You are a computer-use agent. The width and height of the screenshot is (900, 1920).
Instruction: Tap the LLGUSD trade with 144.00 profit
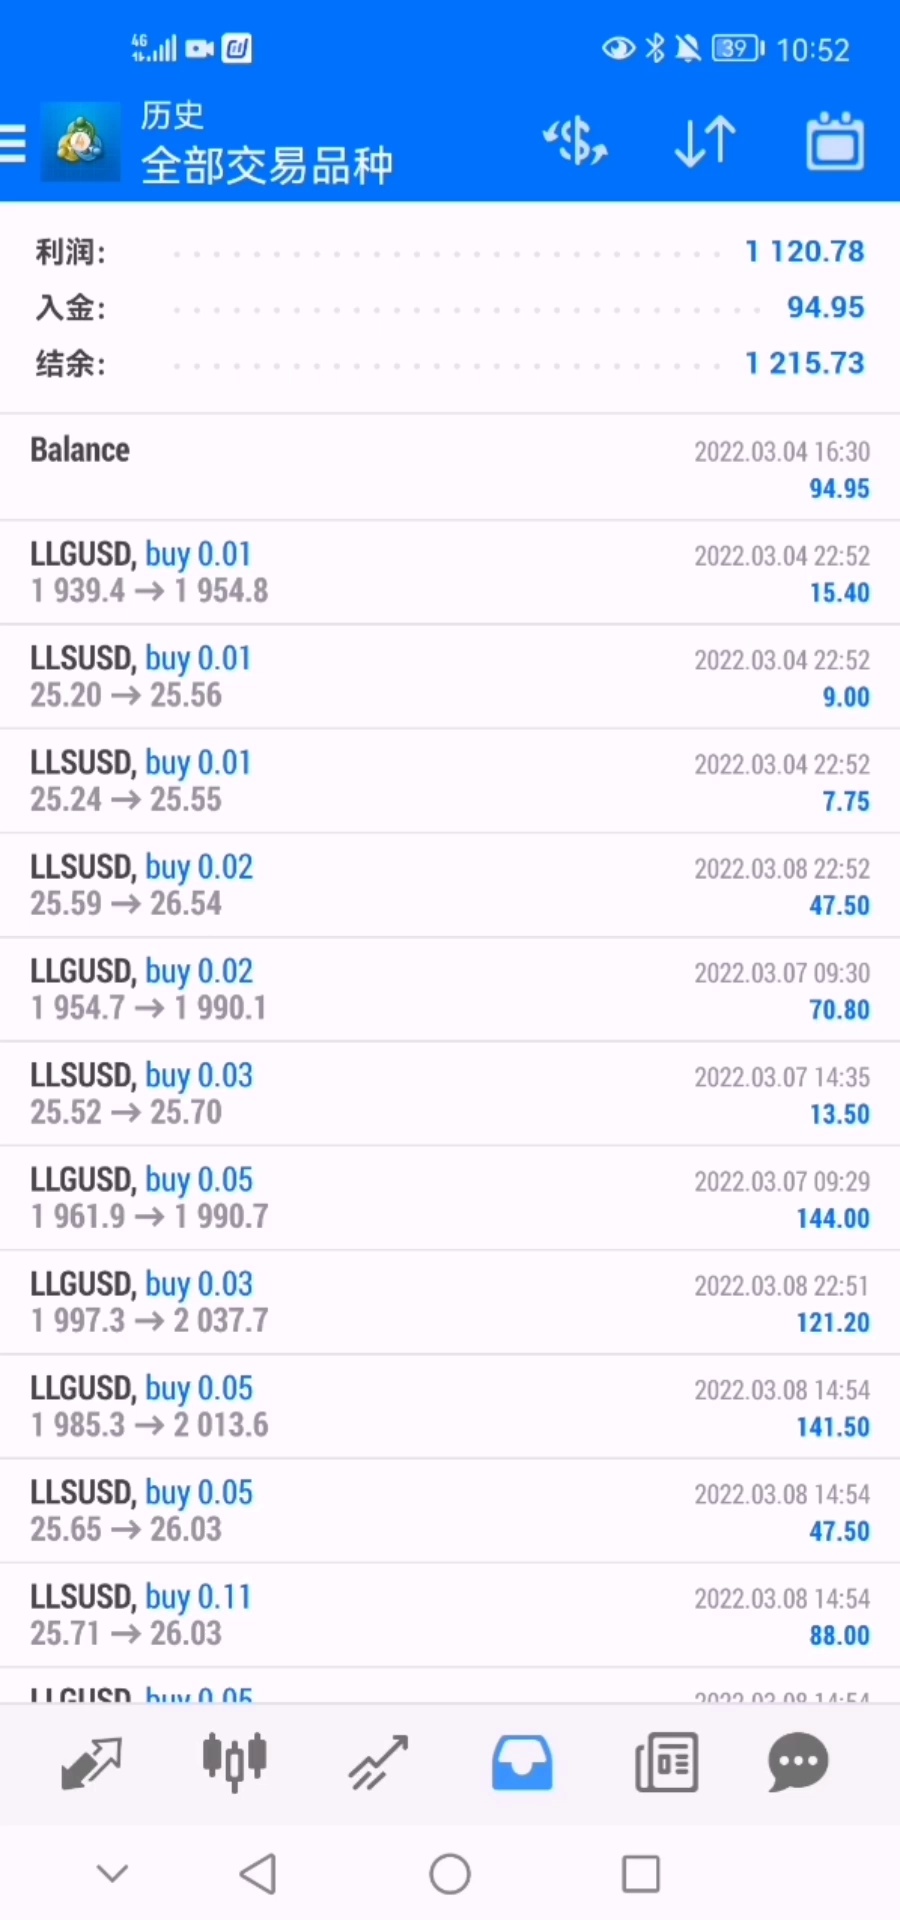tap(450, 1198)
